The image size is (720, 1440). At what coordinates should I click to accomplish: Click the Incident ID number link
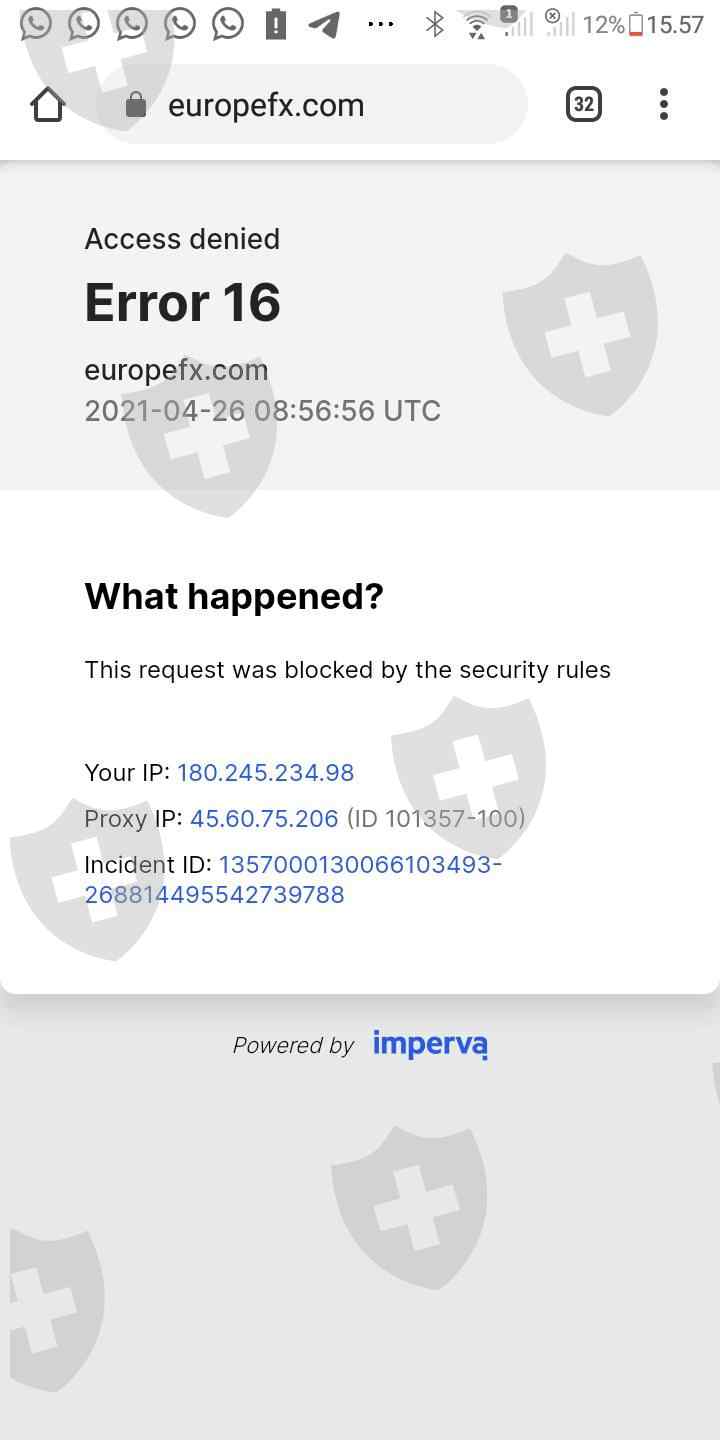(x=292, y=879)
